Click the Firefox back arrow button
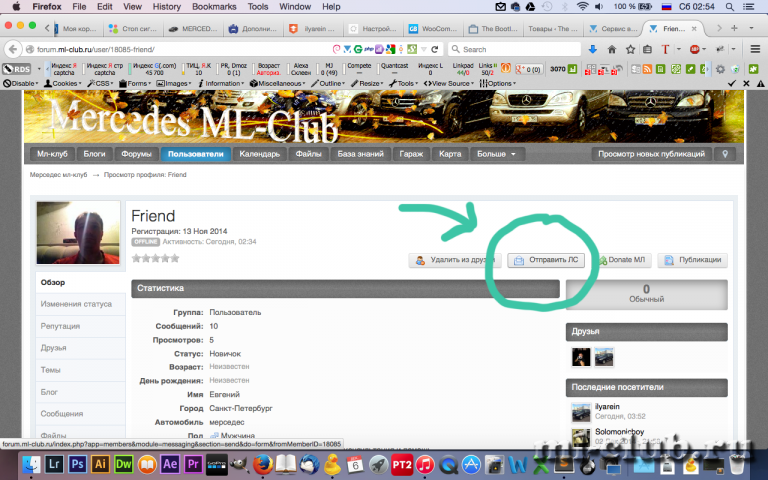768x480 pixels. (13, 49)
